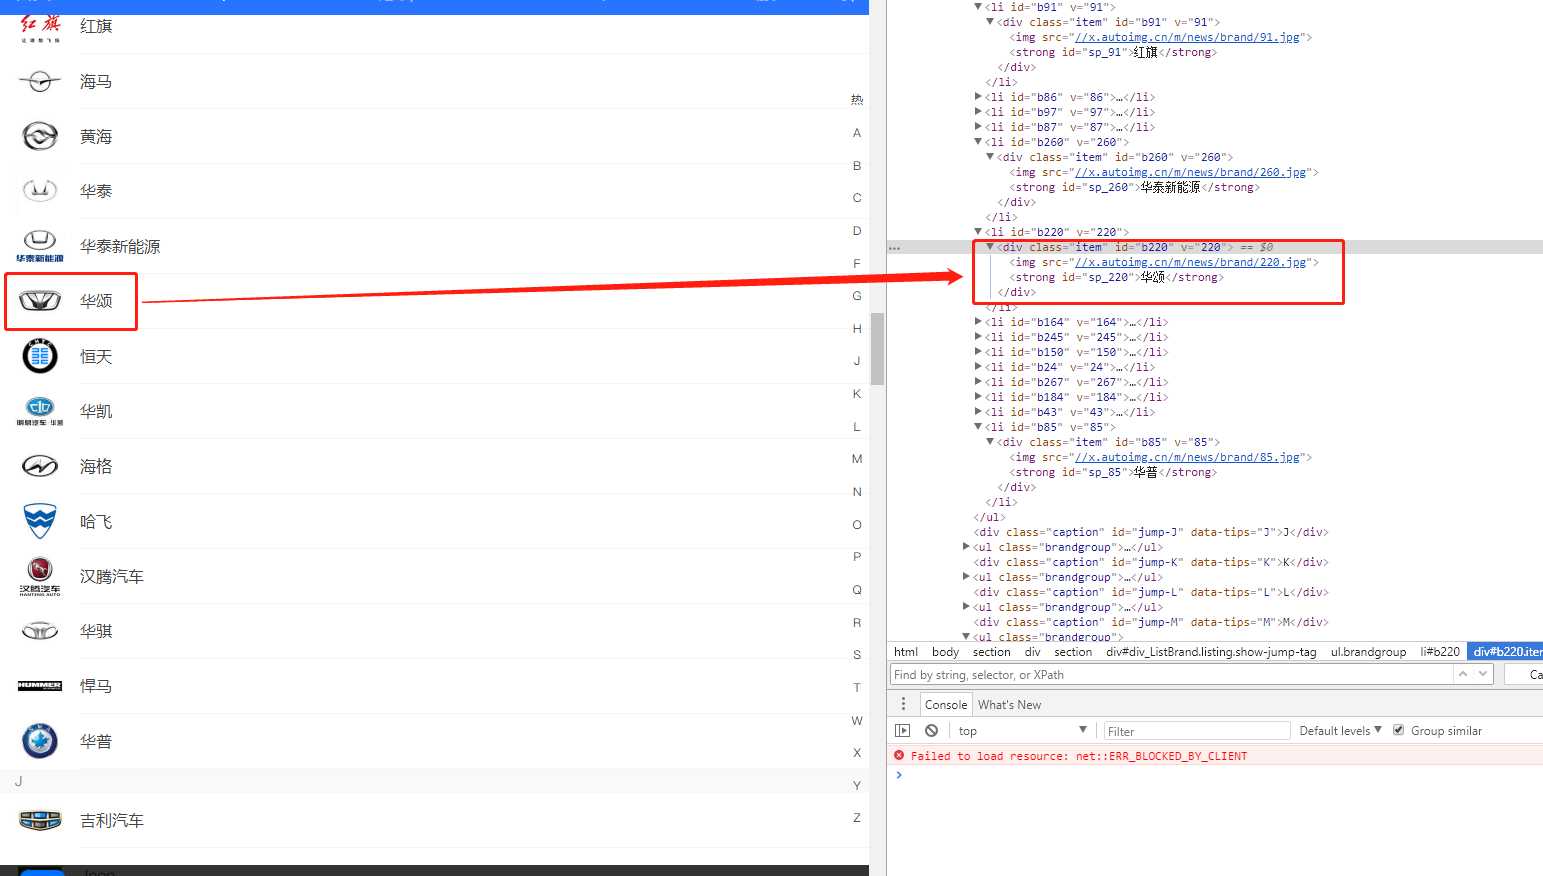Click the 华凯 brand logo
Image resolution: width=1543 pixels, height=876 pixels.
coord(40,411)
